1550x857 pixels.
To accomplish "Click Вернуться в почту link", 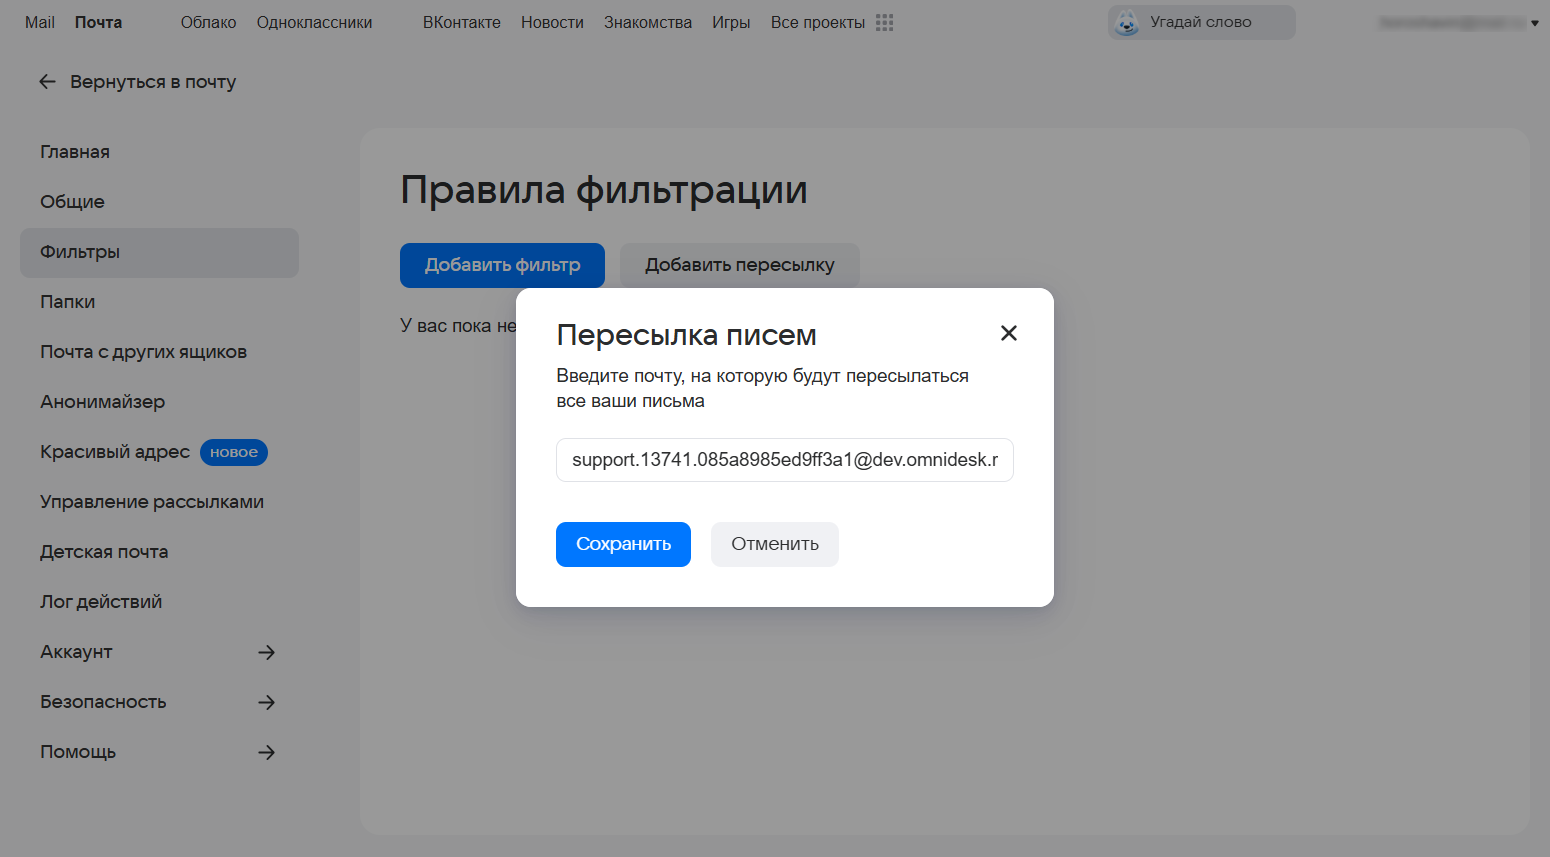I will click(x=153, y=82).
